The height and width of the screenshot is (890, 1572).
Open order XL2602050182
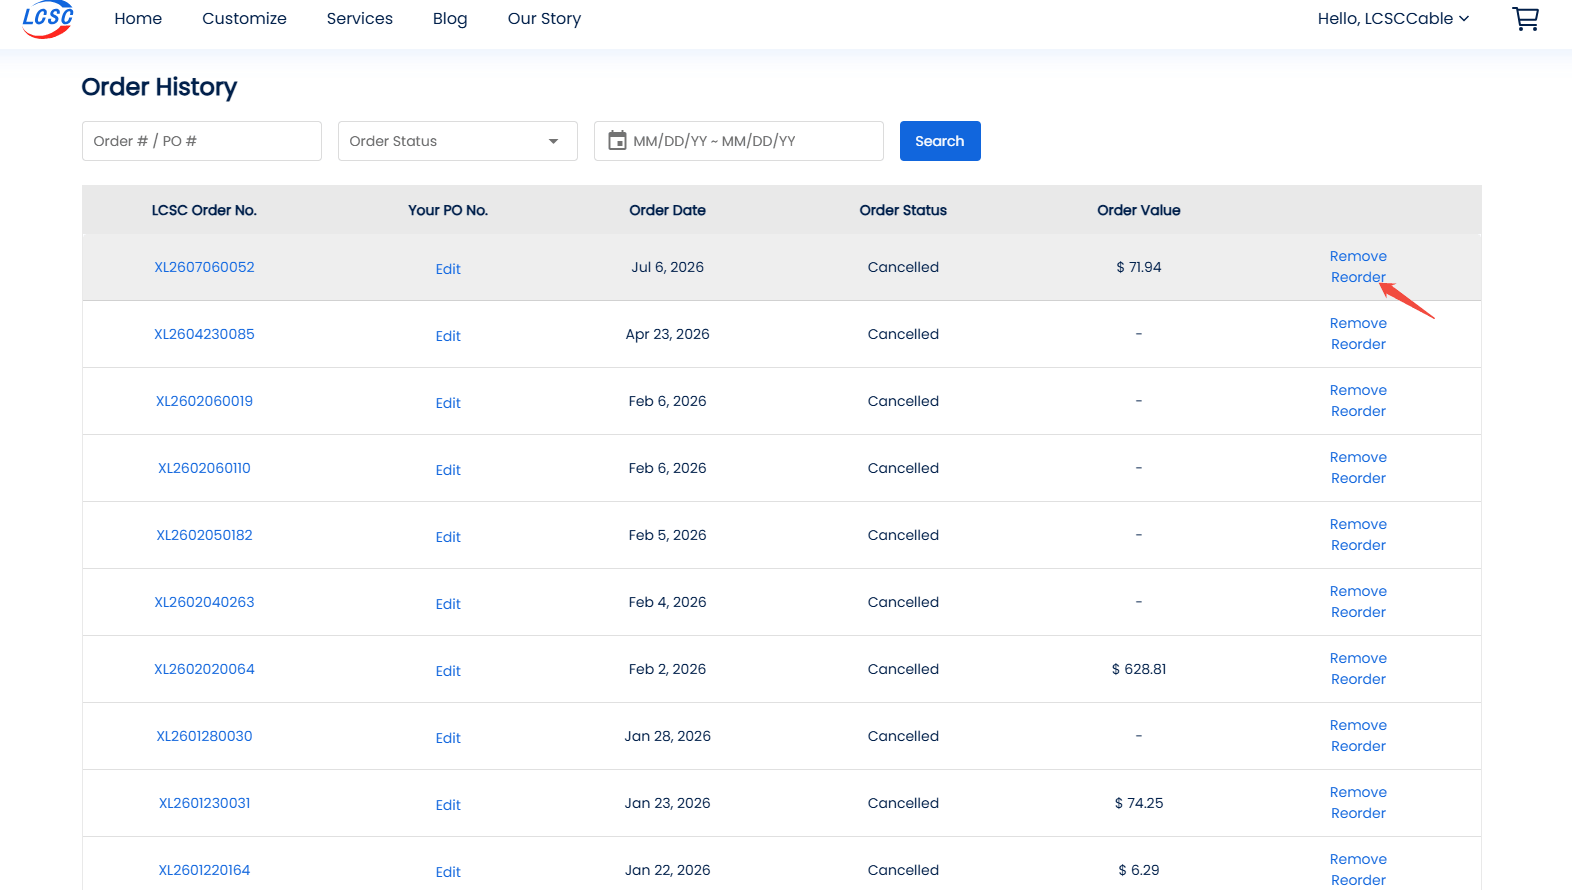pos(204,535)
